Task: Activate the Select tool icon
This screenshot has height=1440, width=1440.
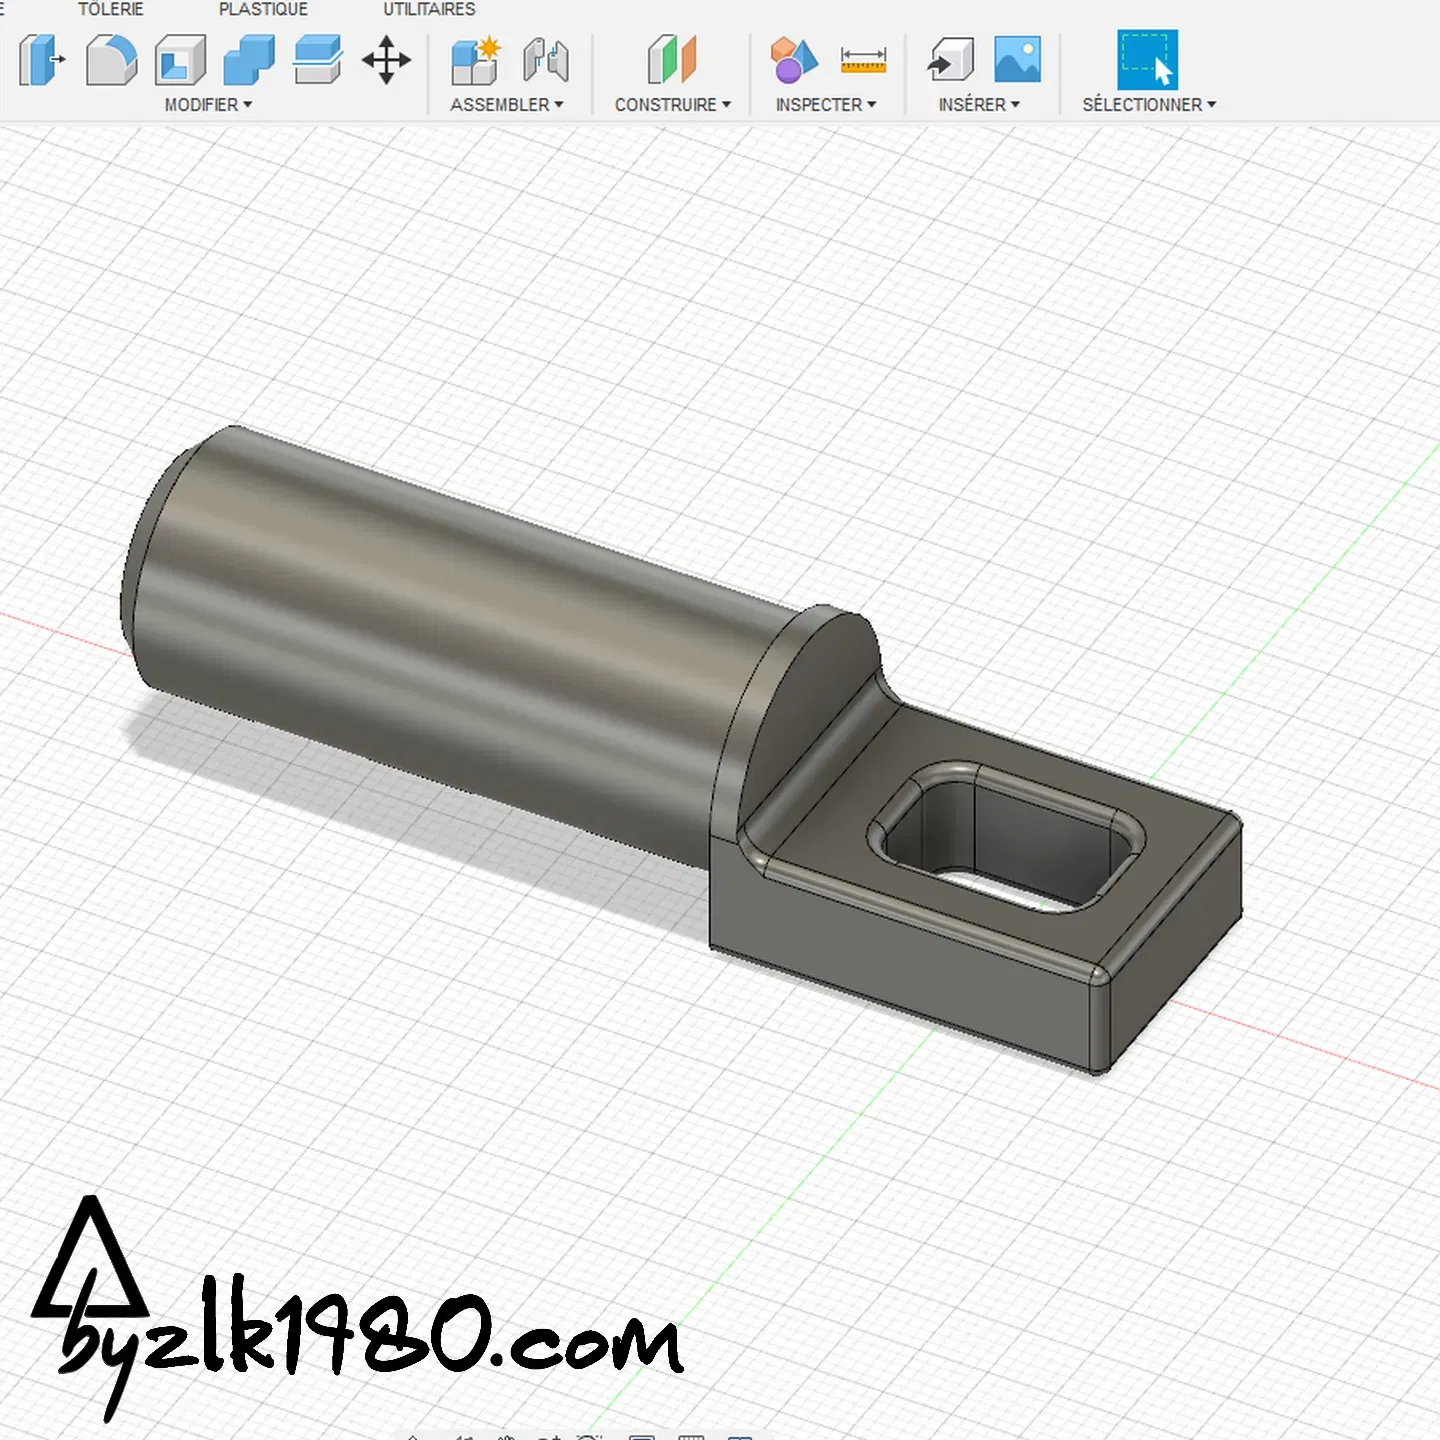Action: coord(1148,60)
